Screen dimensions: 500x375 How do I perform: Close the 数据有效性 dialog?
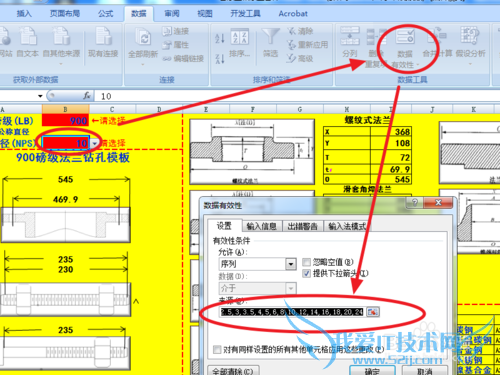tap(438, 203)
